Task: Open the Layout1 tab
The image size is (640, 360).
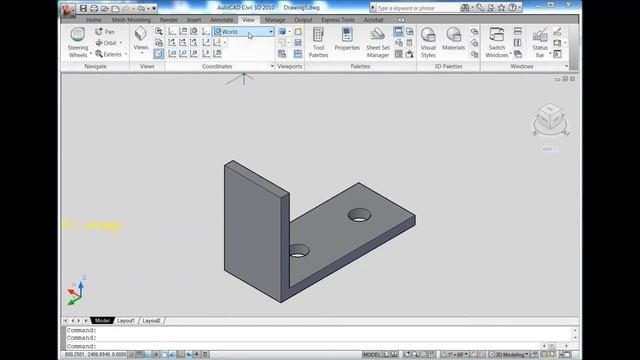Action: tap(125, 321)
